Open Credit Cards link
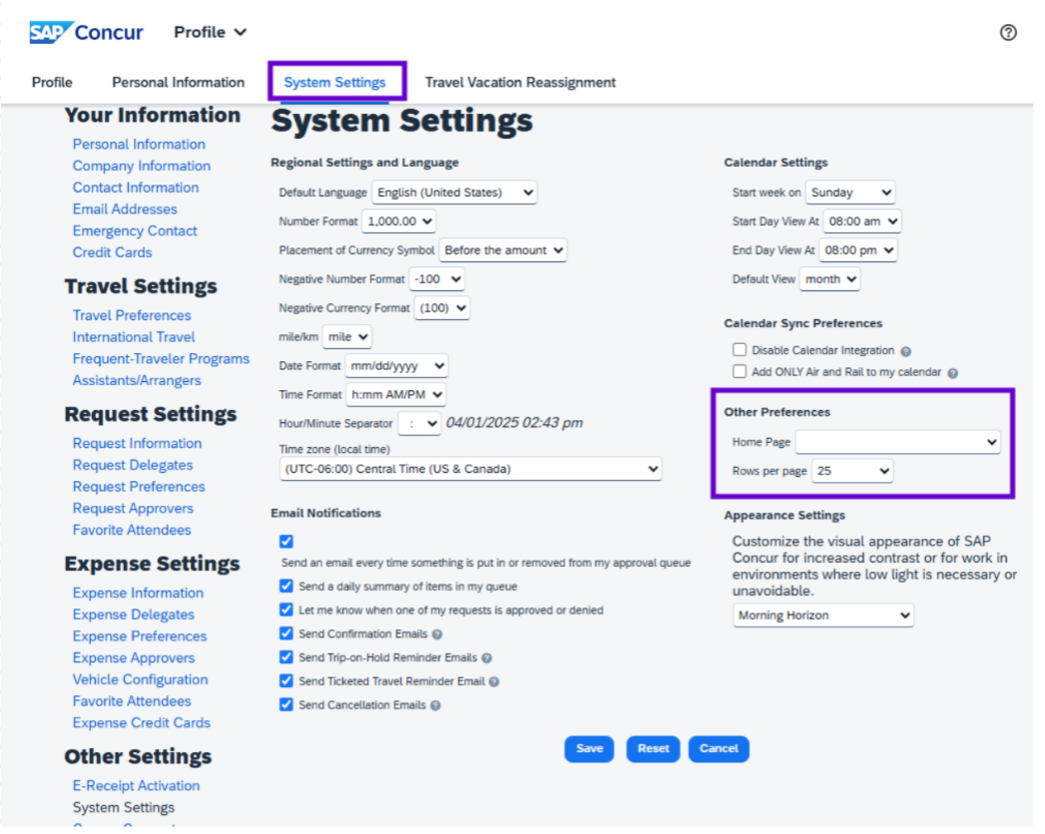Image resolution: width=1045 pixels, height=834 pixels. pos(112,253)
